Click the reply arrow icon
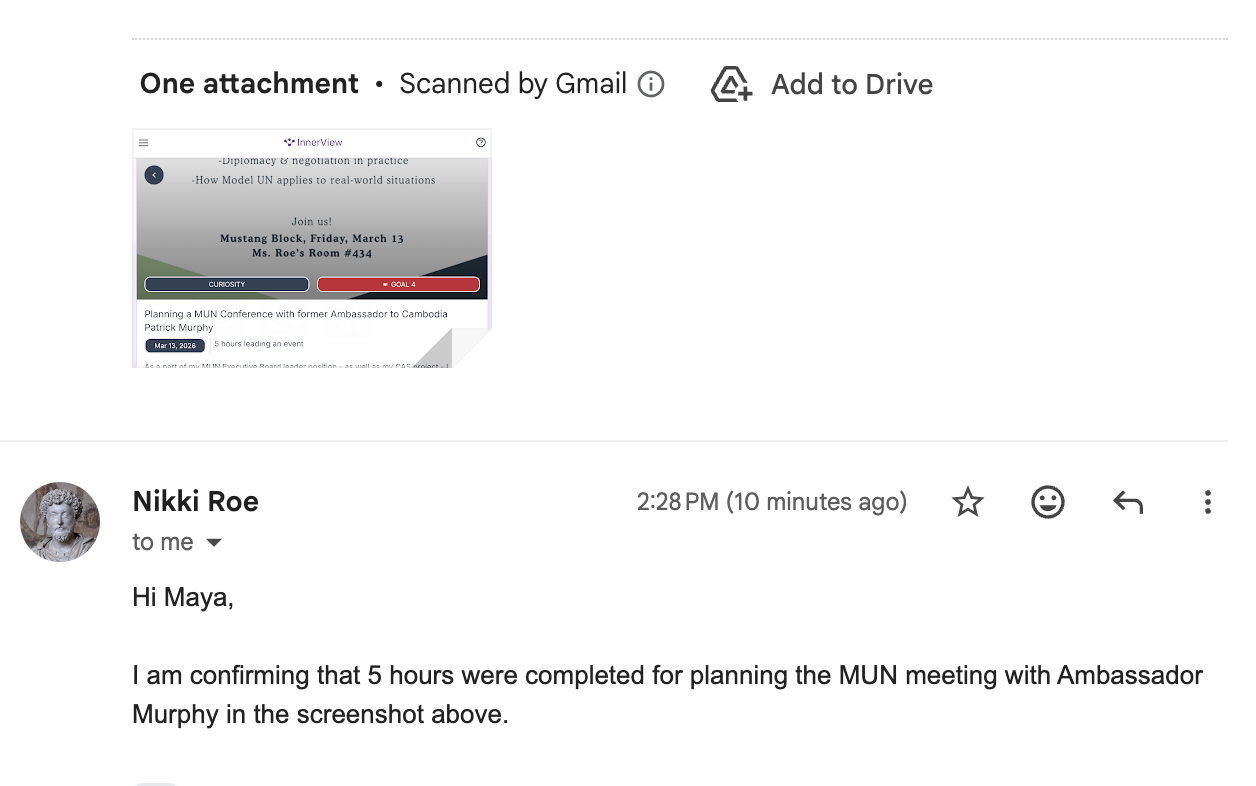Image resolution: width=1256 pixels, height=786 pixels. pos(1127,502)
